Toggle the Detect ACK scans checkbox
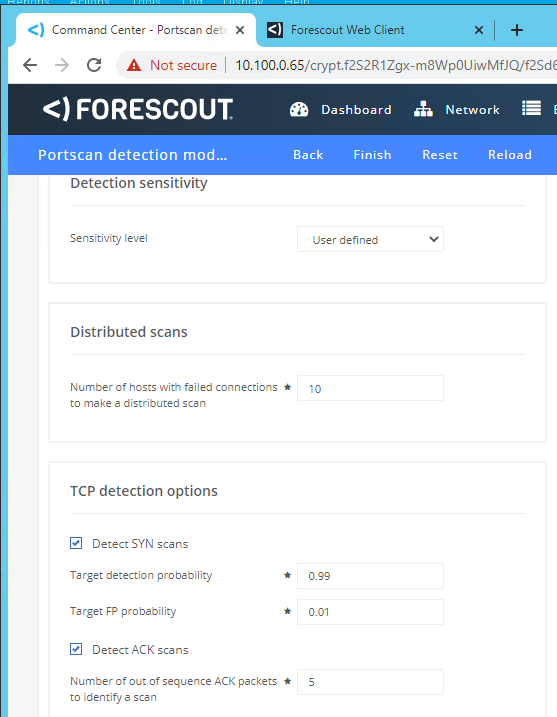 point(76,649)
